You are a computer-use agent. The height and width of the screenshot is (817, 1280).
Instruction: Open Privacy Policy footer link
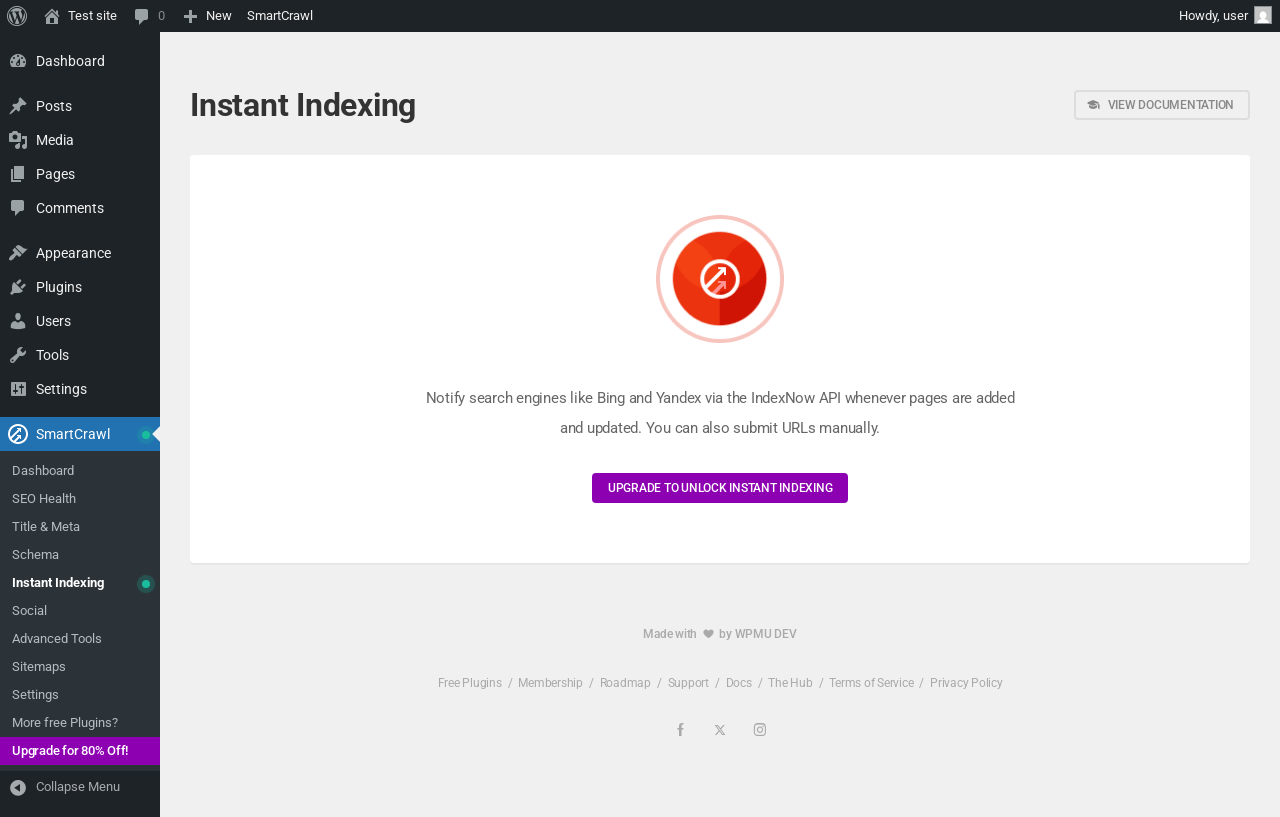(x=966, y=683)
